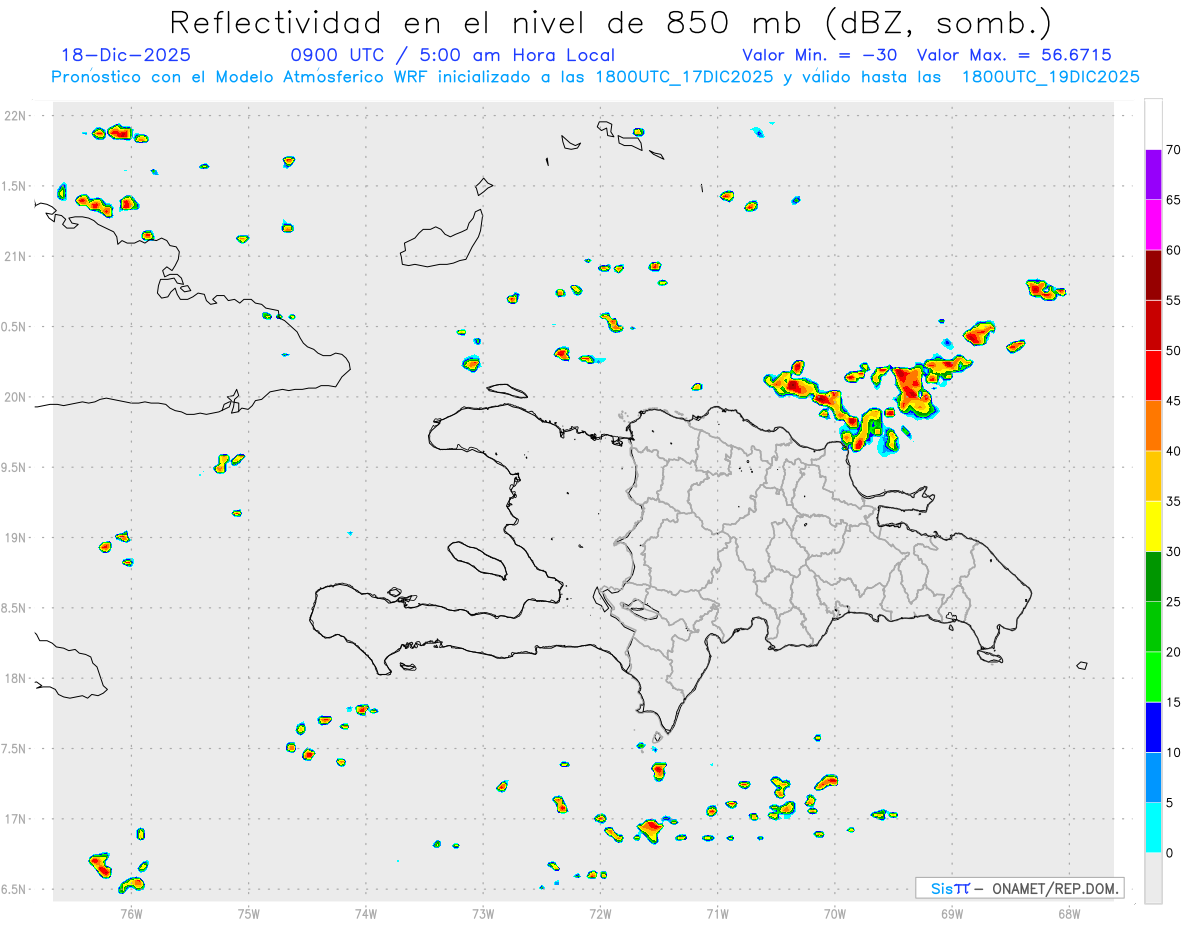The image size is (1200, 927).
Task: Click the "19N" latitude axis label
Action: [16, 538]
